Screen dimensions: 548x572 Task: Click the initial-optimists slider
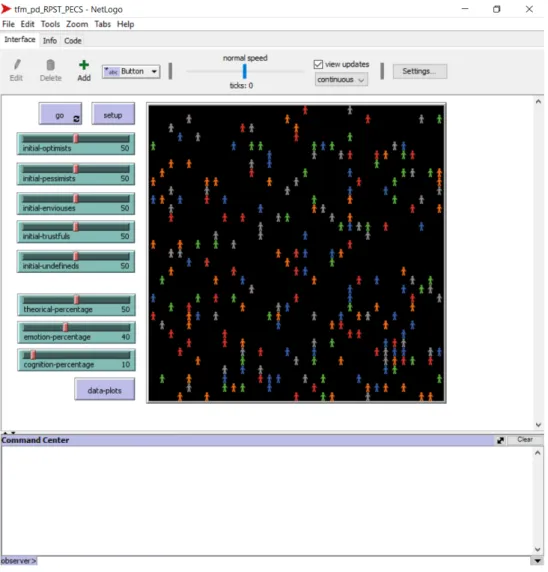pos(76,144)
